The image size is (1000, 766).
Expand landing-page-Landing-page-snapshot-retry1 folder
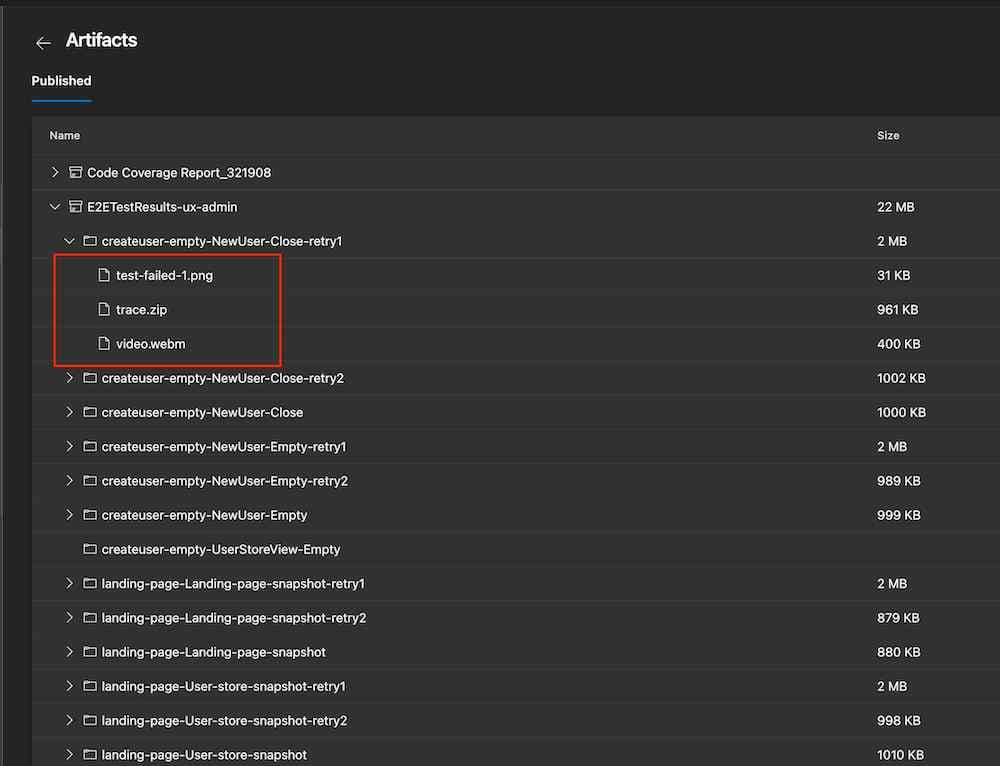click(69, 584)
